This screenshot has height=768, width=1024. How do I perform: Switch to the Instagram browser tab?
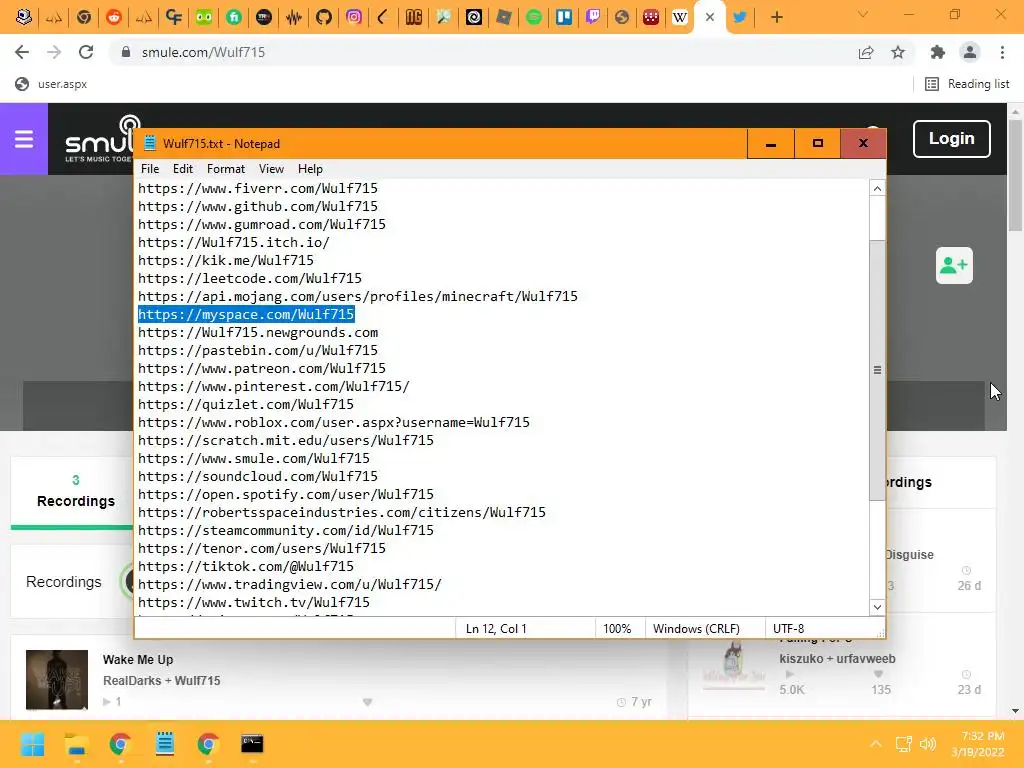point(354,17)
